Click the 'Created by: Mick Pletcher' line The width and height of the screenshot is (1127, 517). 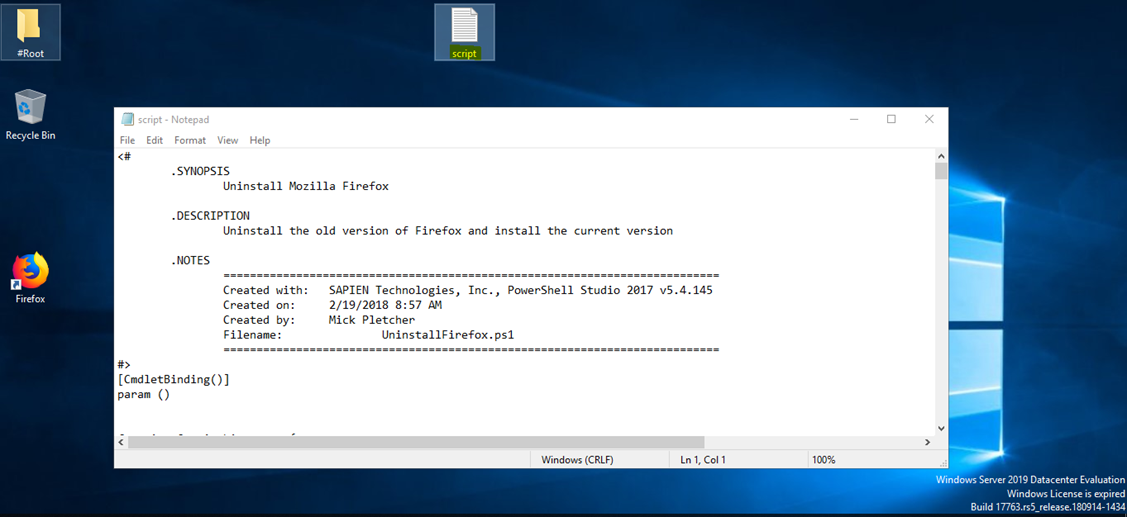pos(319,319)
